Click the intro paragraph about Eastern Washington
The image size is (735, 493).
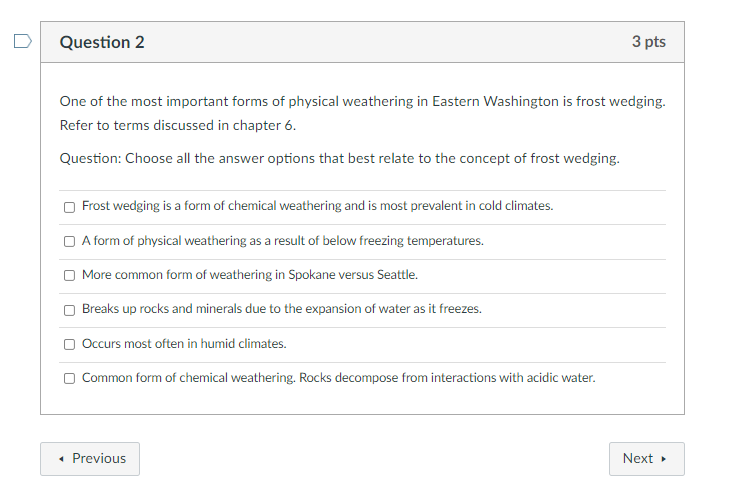click(x=362, y=113)
